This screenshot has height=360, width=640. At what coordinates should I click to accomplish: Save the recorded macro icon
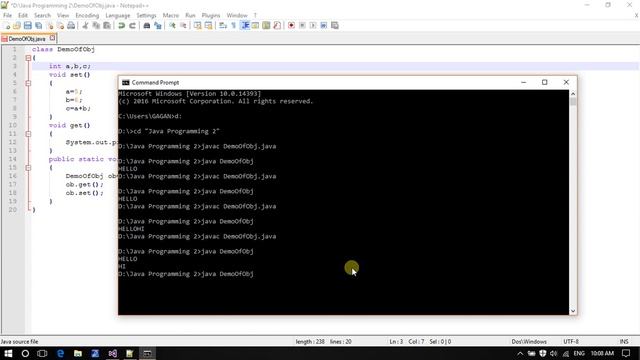[x=335, y=25]
